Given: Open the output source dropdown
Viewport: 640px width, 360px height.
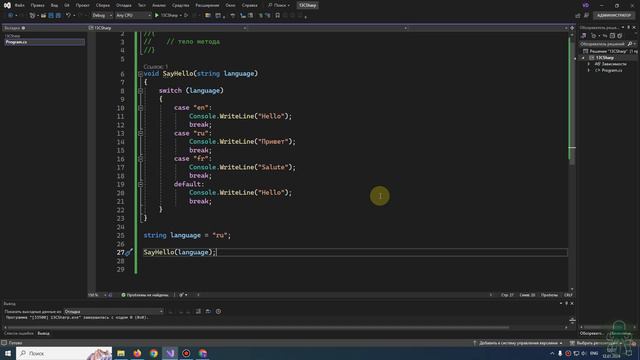Looking at the screenshot, I should coord(113,311).
